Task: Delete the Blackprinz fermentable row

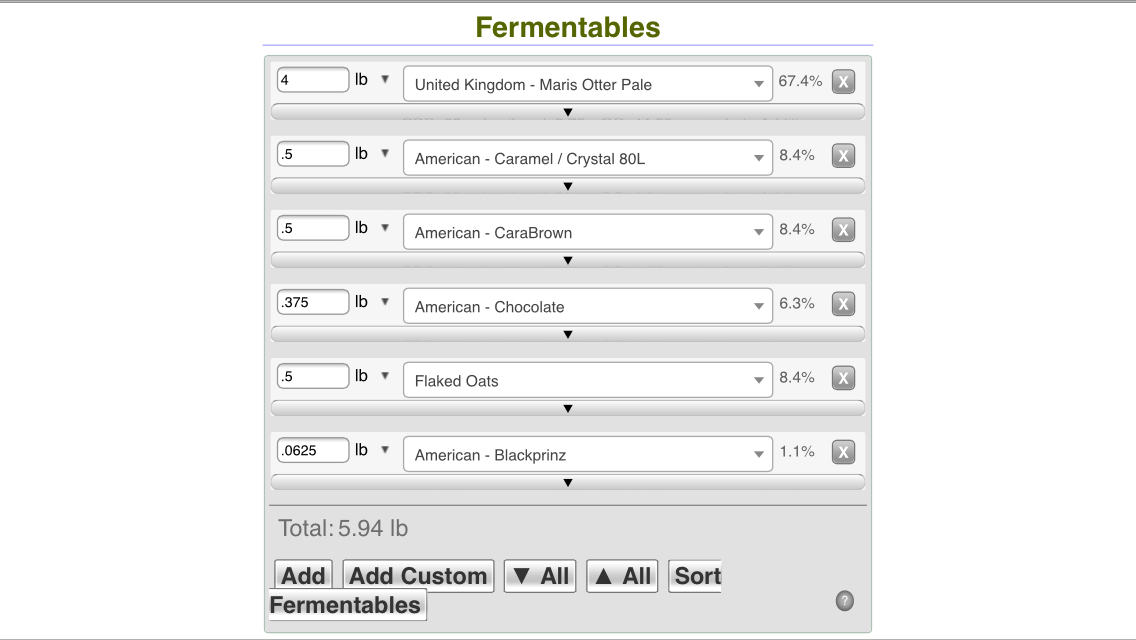Action: tap(843, 452)
